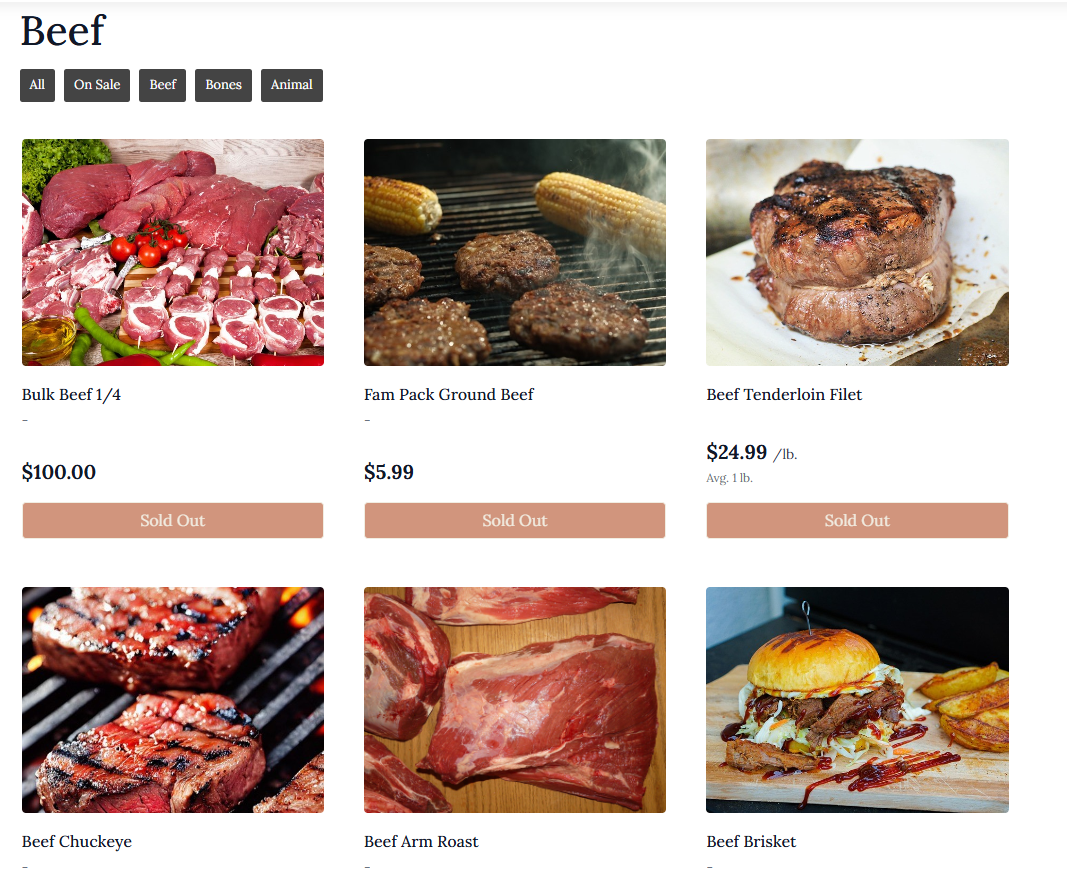Open the Fam Pack Ground Beef title
The image size is (1067, 870).
(449, 395)
